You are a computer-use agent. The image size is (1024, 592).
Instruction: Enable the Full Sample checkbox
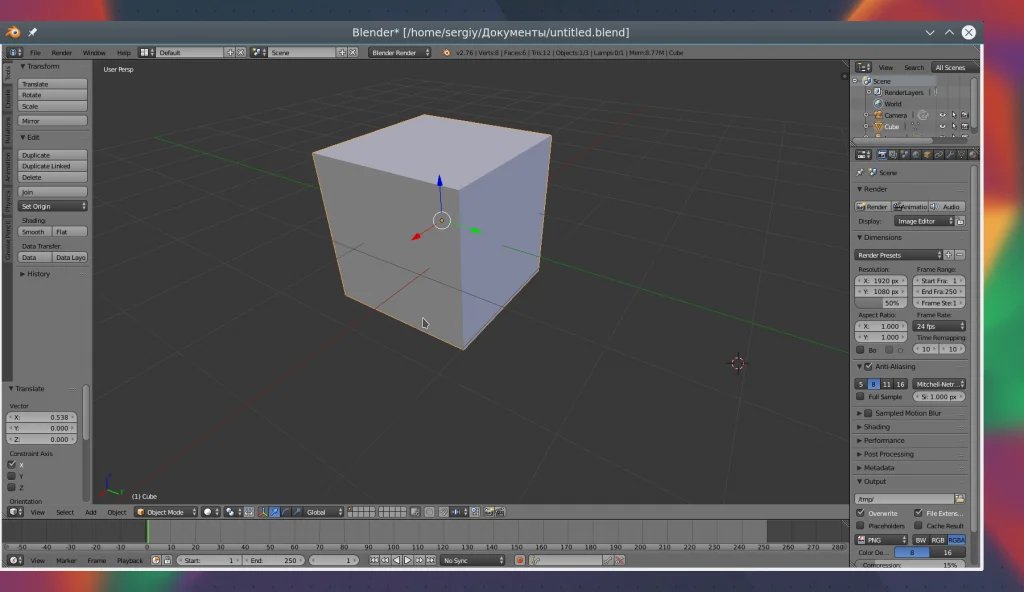(861, 397)
